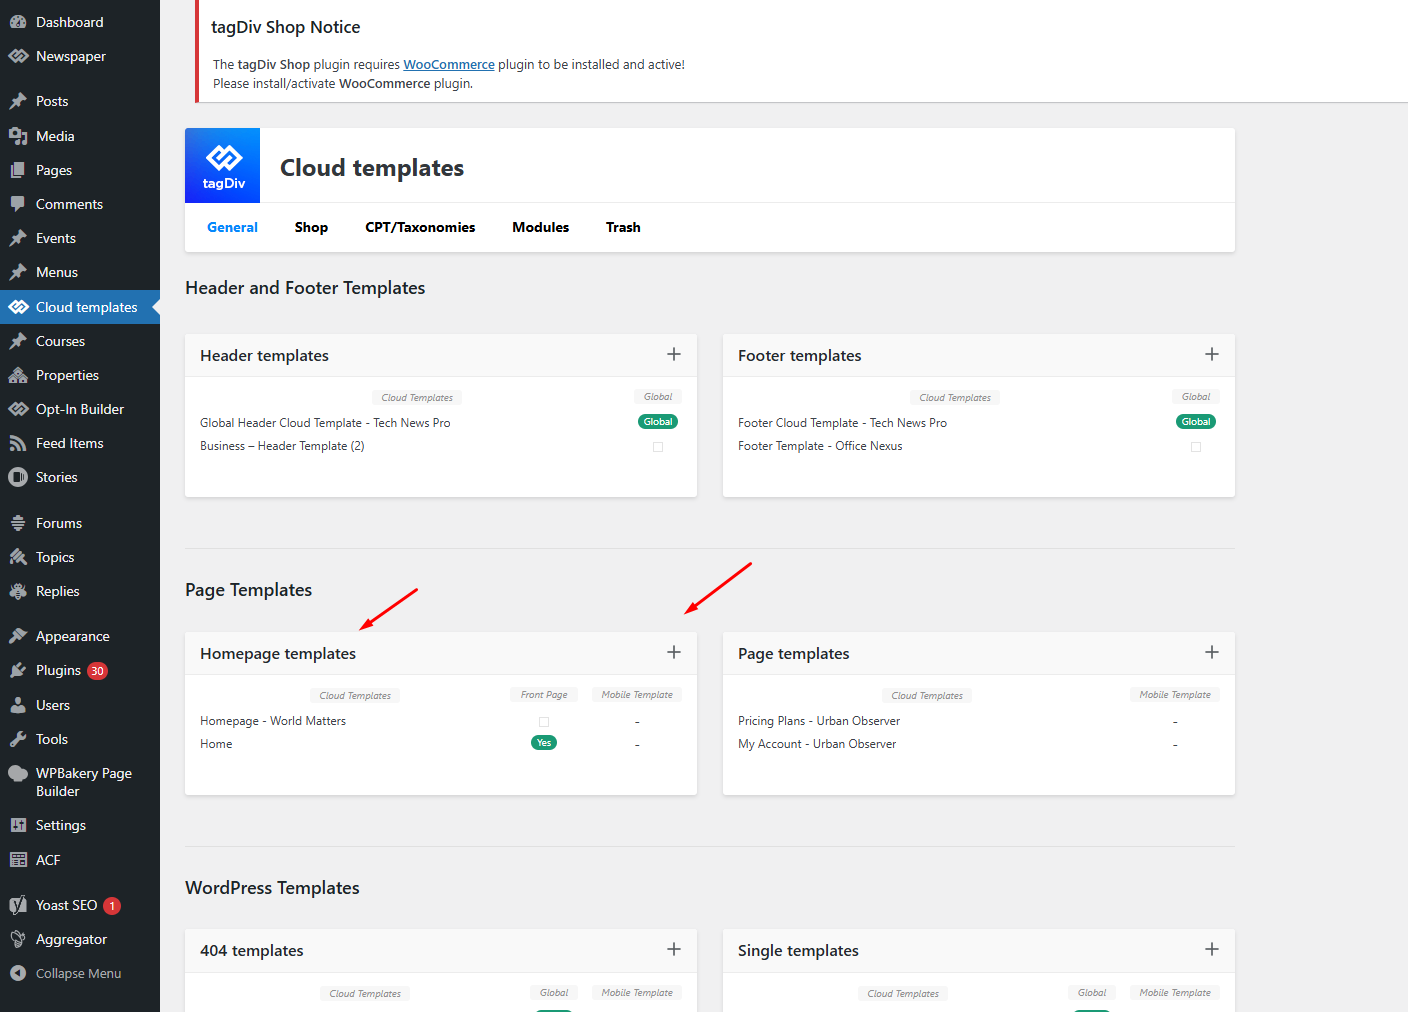Screen dimensions: 1408x1012
Task: Click Mobile Template dash for Pricing Plans row
Action: tap(1175, 722)
